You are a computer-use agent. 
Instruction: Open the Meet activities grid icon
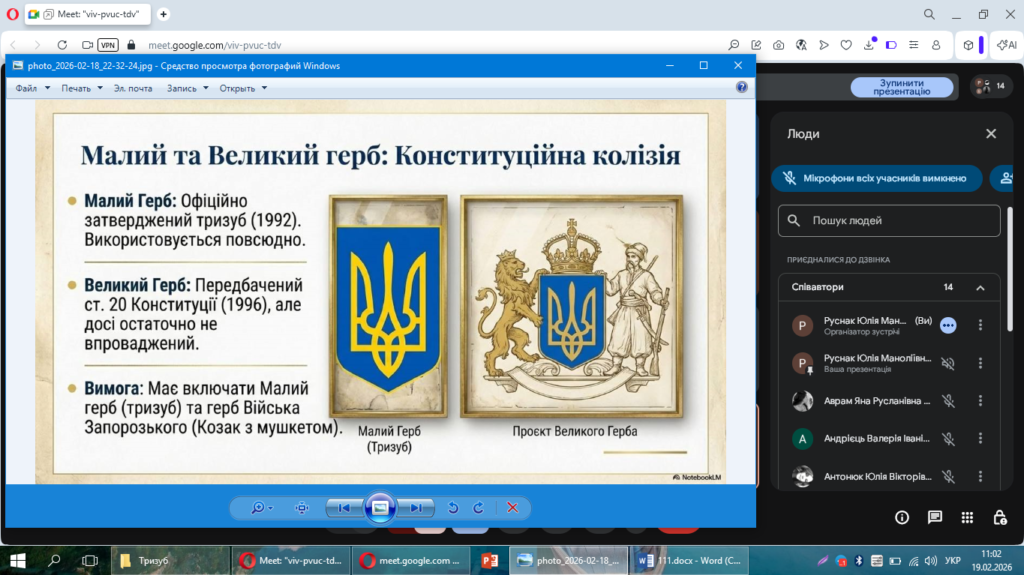pos(967,517)
